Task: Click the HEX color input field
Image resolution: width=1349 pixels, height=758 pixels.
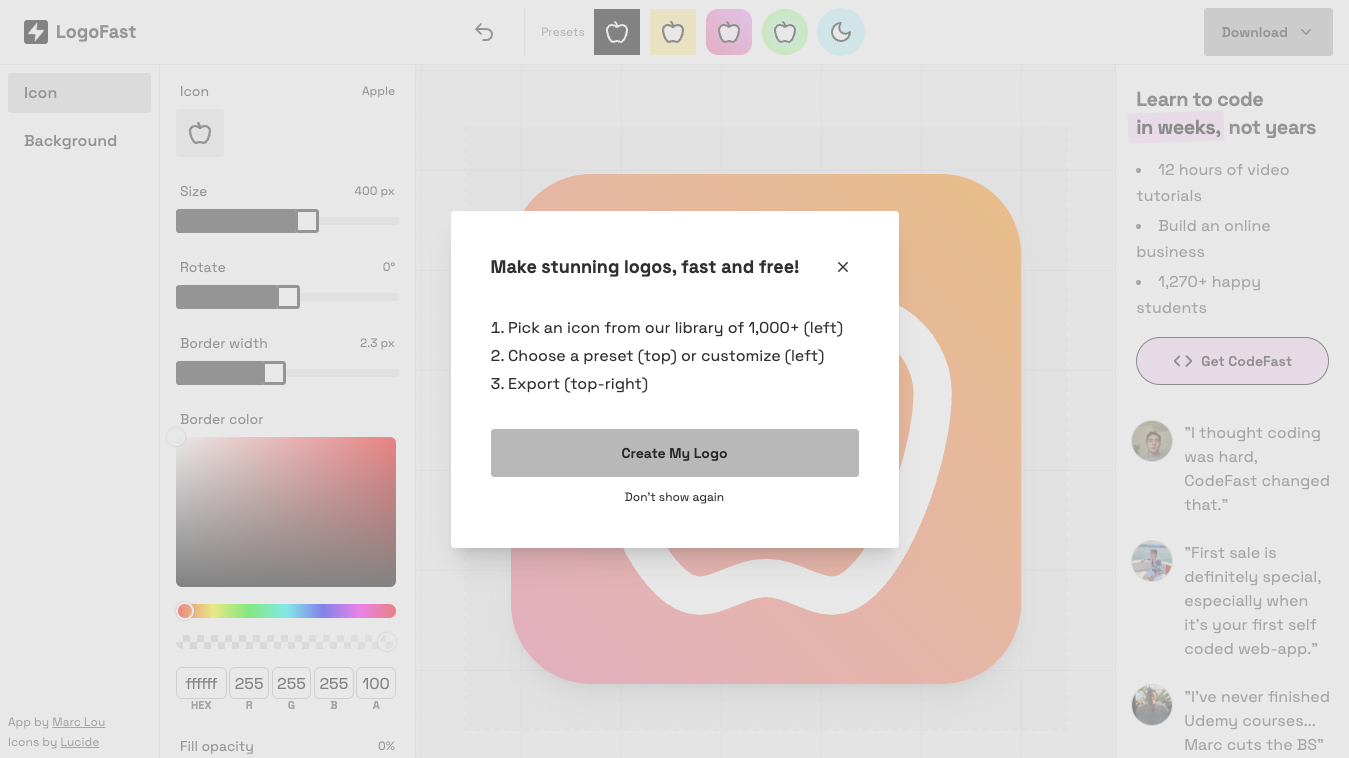Action: pyautogui.click(x=201, y=684)
